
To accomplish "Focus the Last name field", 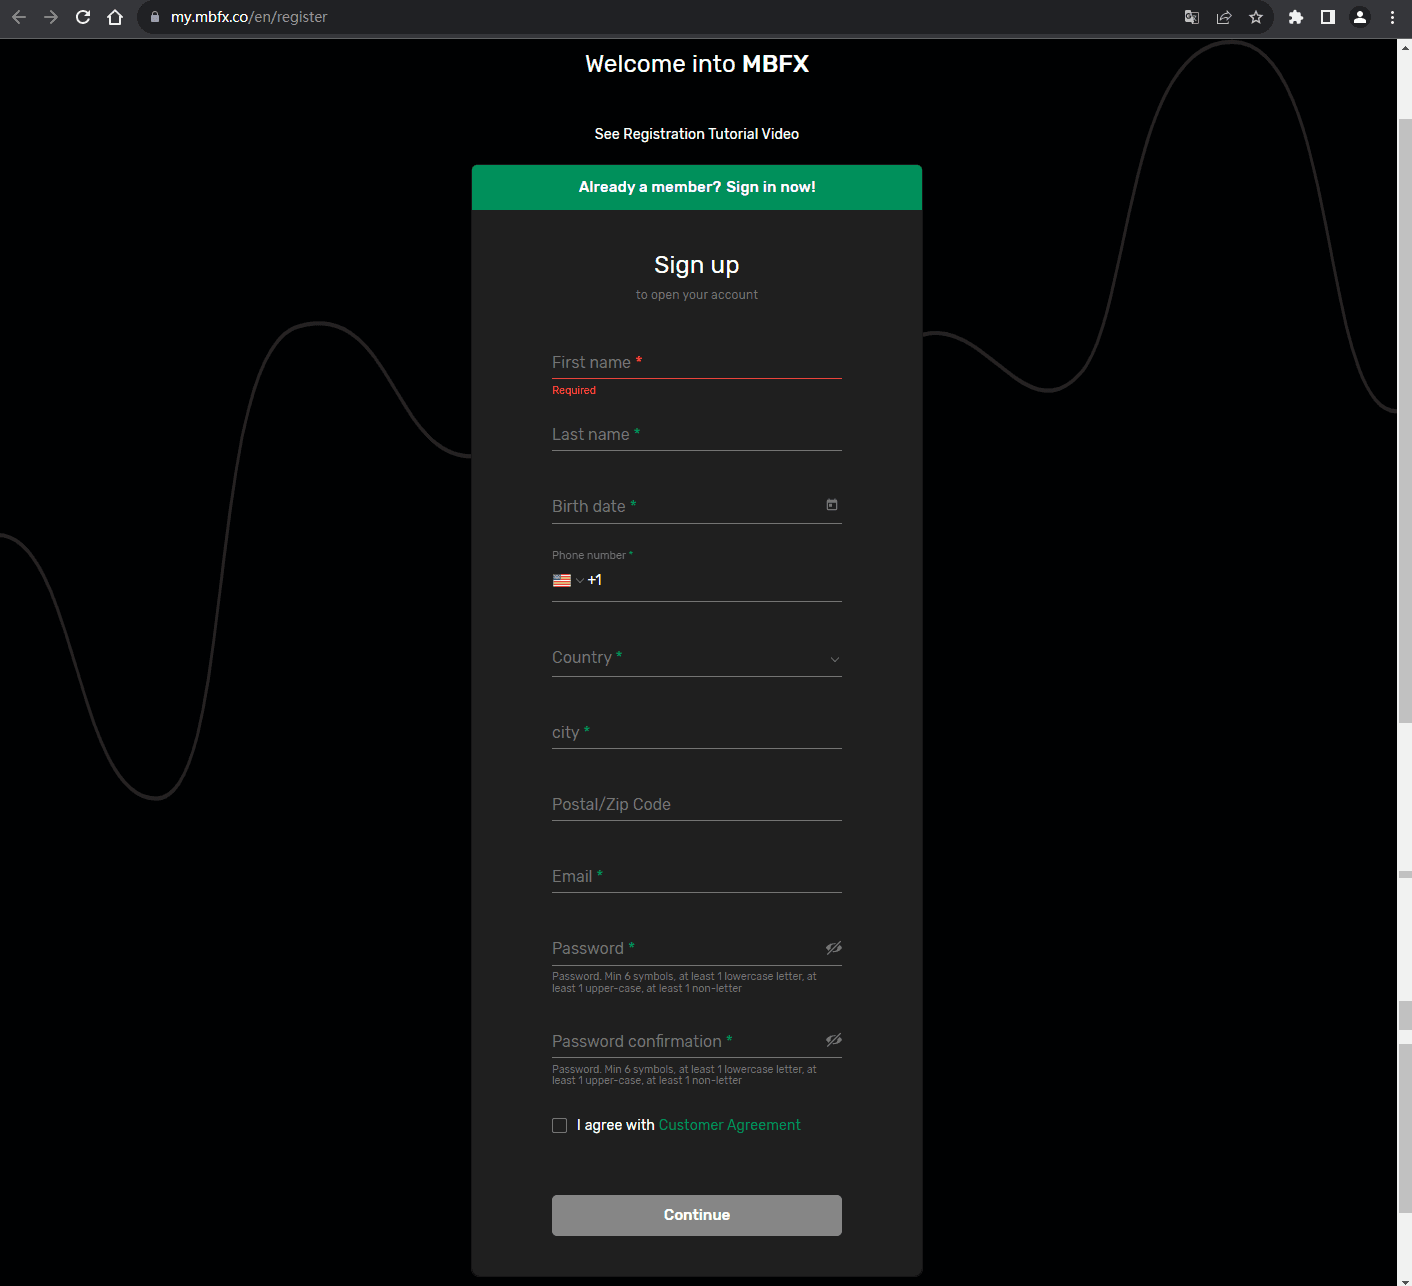I will coord(697,434).
